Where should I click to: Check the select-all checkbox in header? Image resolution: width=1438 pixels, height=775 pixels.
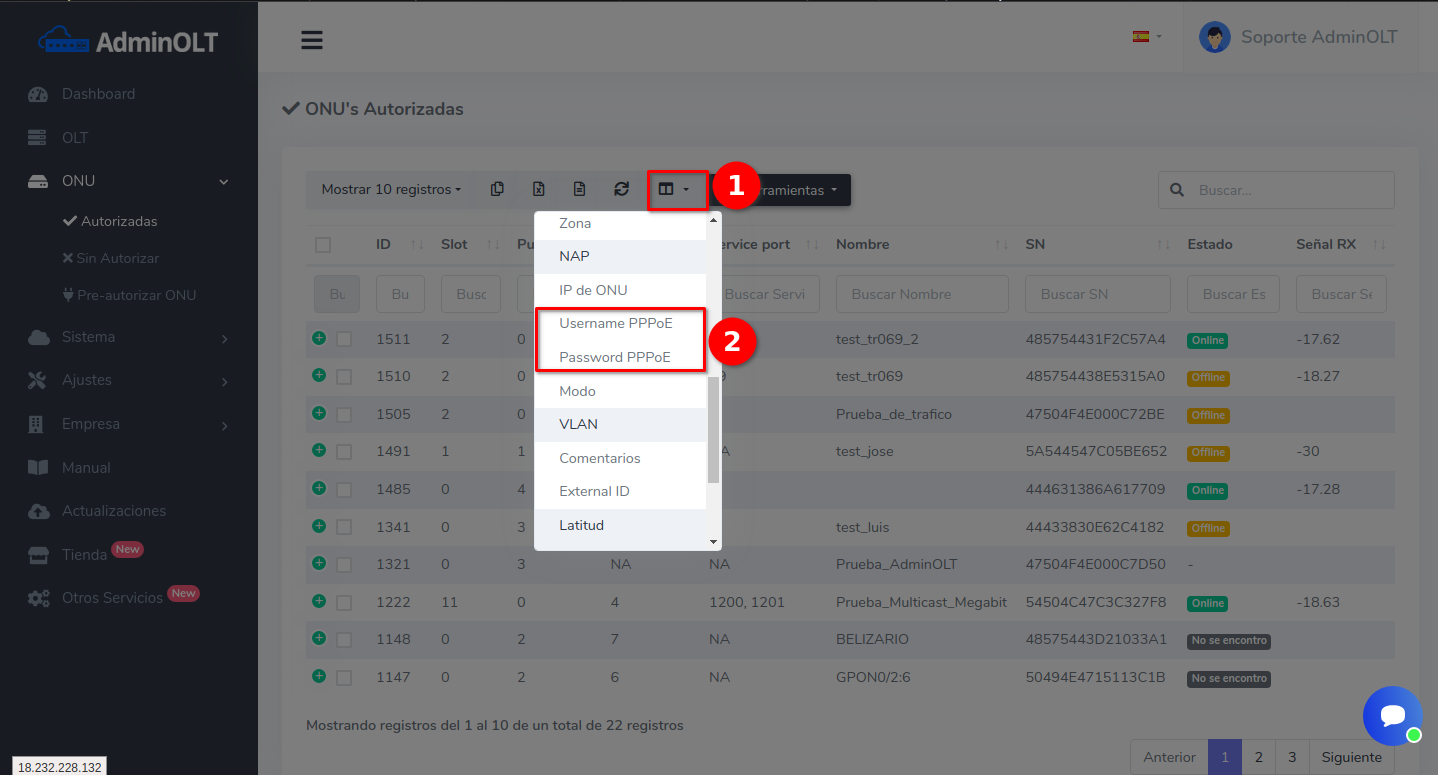click(323, 245)
